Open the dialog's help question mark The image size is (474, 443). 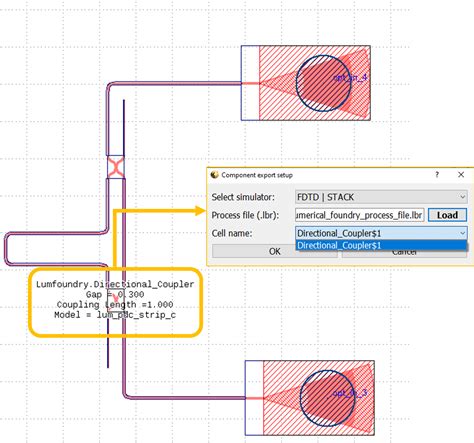437,175
